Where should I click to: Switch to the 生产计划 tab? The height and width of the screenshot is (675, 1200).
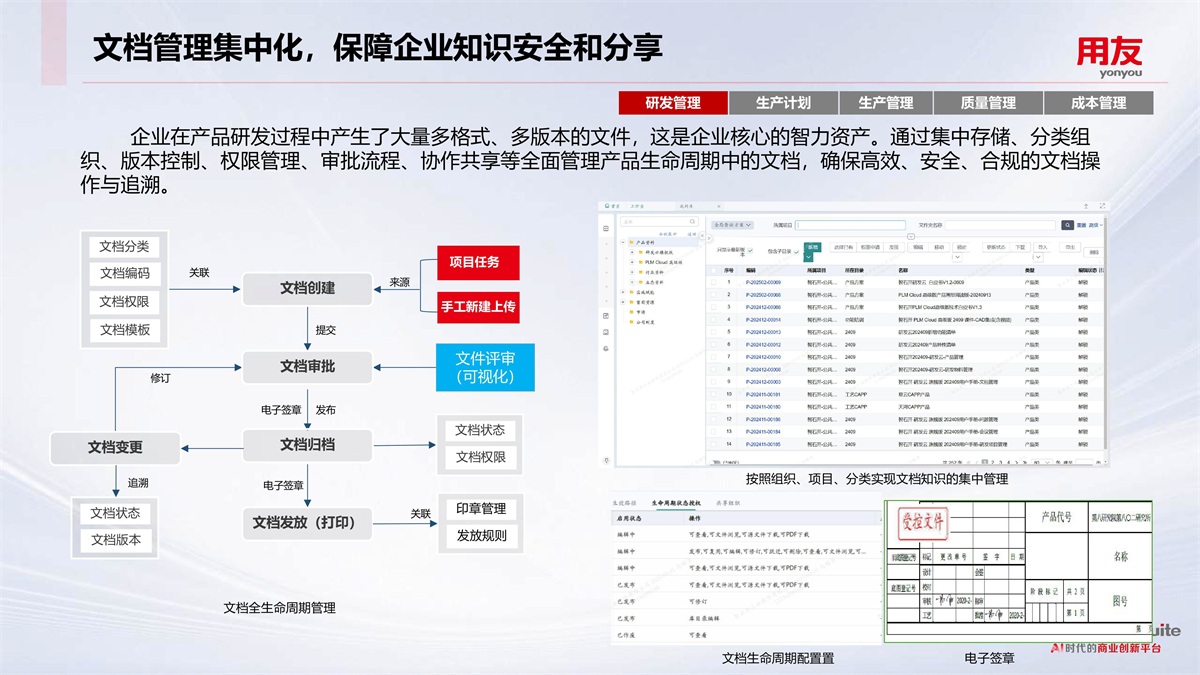(x=783, y=103)
